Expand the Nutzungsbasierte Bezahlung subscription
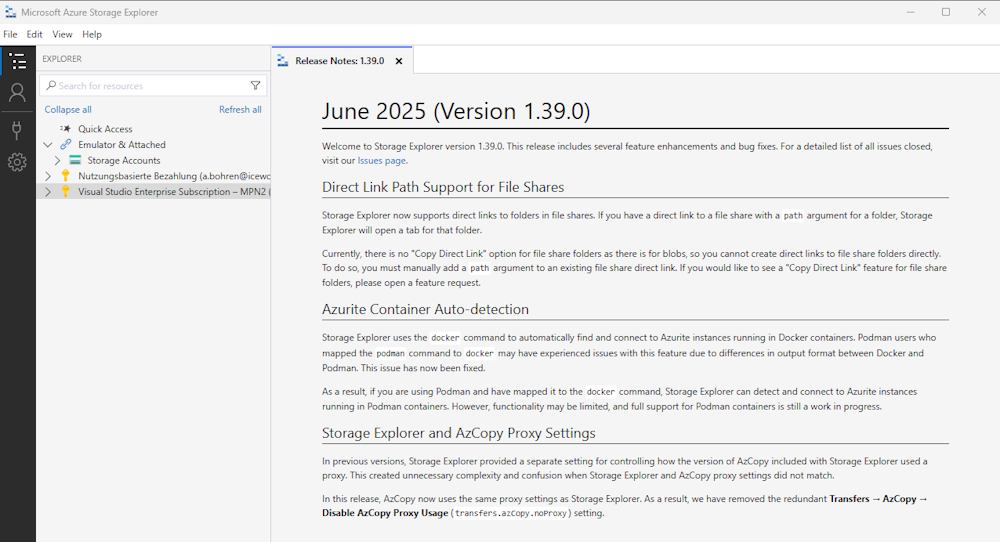 click(x=48, y=176)
